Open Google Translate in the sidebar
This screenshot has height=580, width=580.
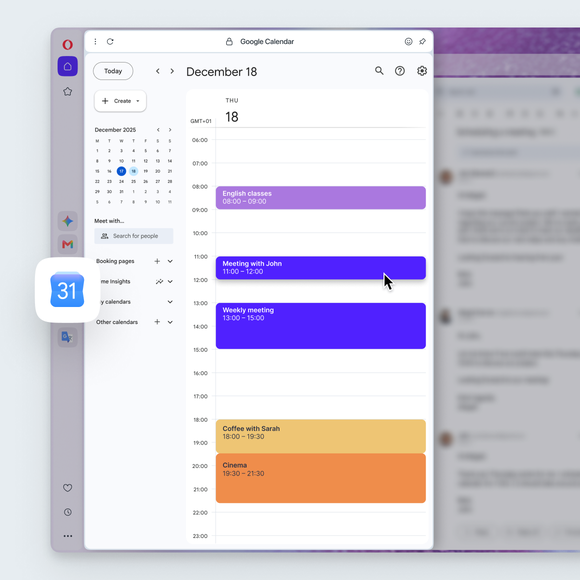[x=67, y=337]
